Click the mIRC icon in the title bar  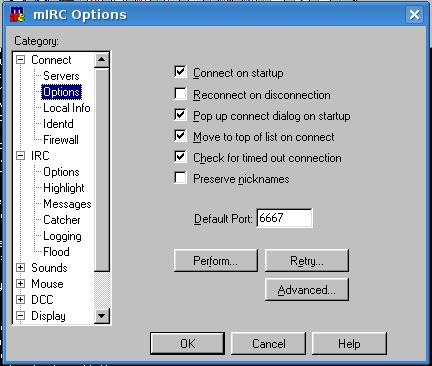(x=17, y=14)
